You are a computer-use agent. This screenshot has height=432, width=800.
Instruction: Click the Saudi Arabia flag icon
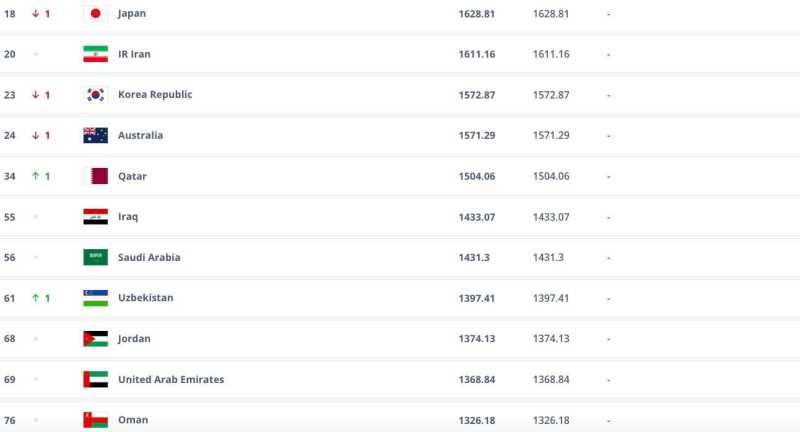click(x=95, y=257)
